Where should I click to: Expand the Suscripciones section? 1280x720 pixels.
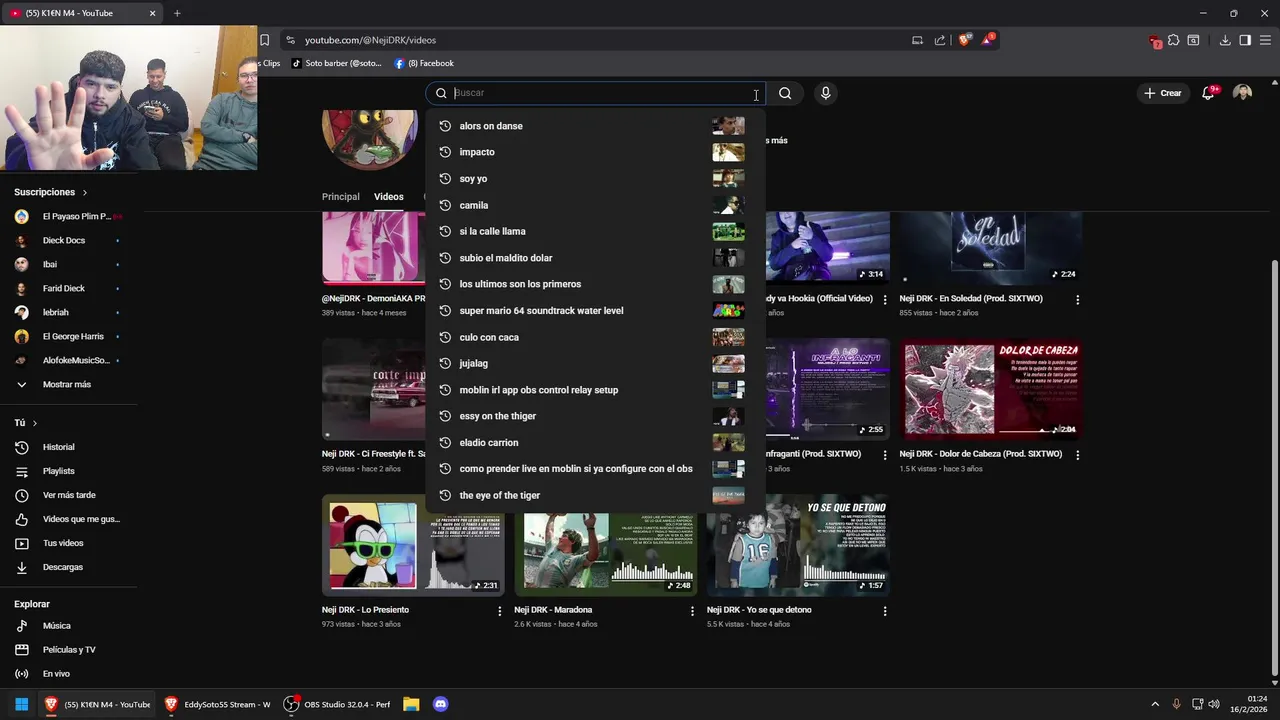[x=50, y=192]
